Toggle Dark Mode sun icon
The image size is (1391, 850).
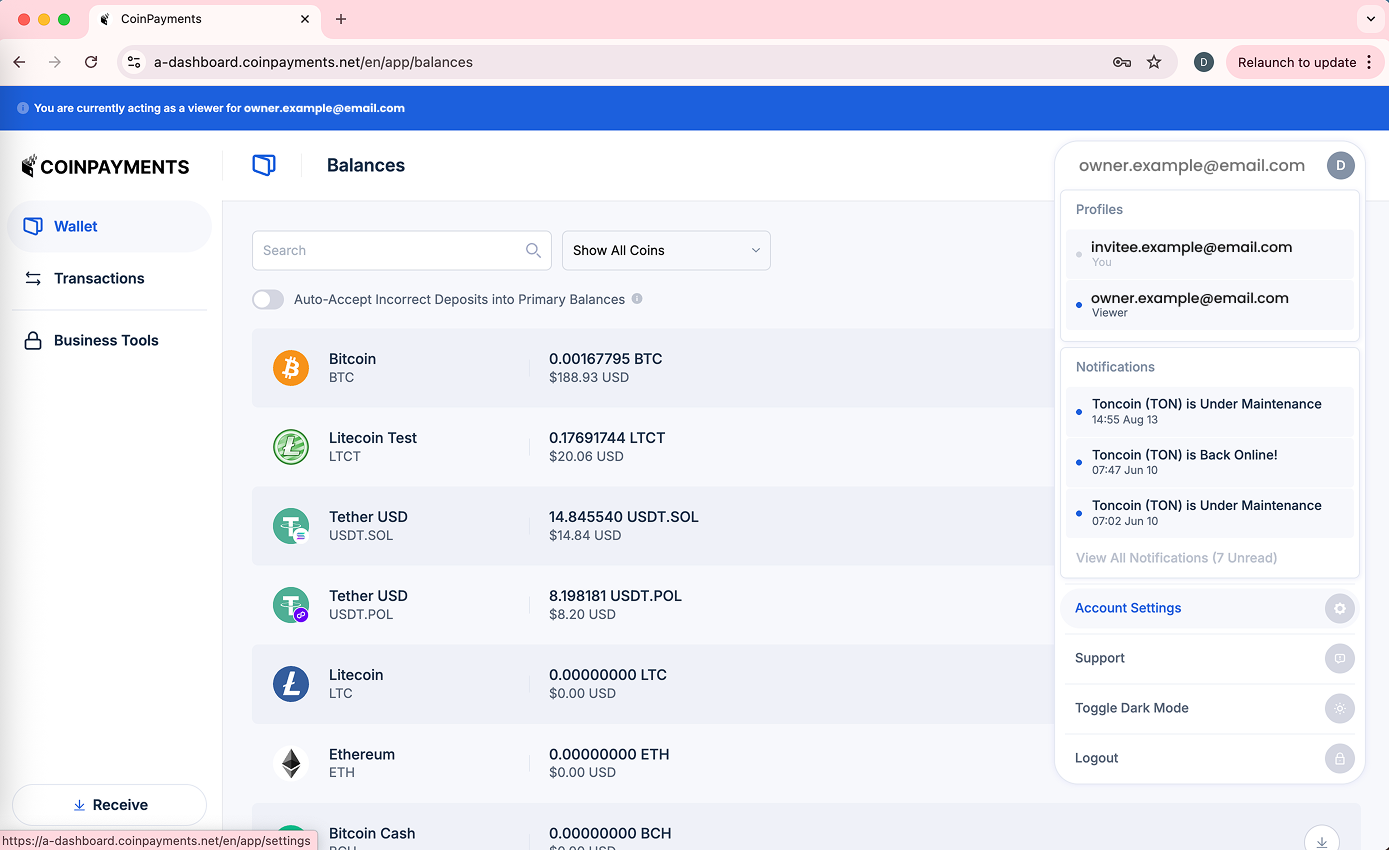click(x=1339, y=708)
